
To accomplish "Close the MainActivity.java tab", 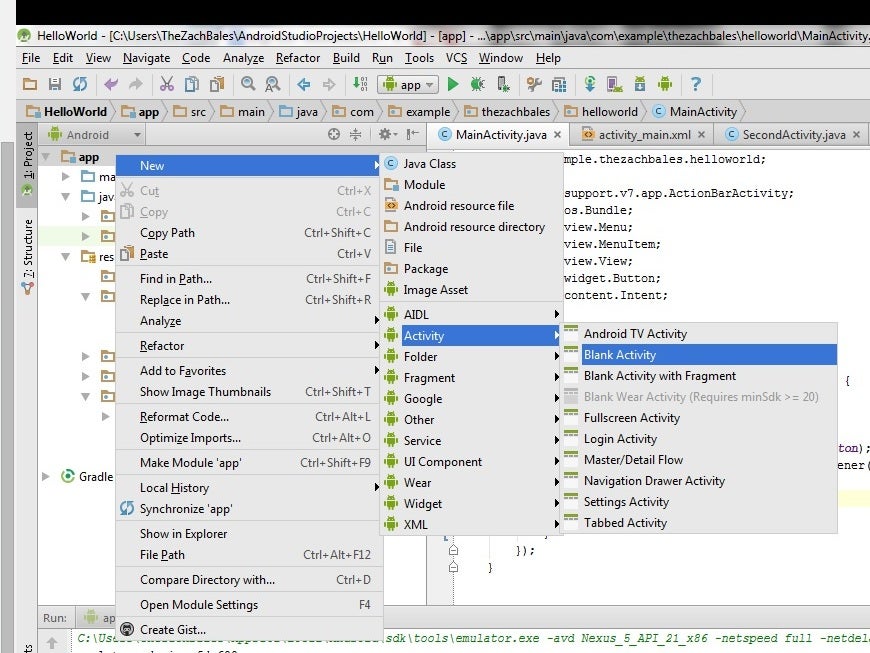I will (x=557, y=135).
